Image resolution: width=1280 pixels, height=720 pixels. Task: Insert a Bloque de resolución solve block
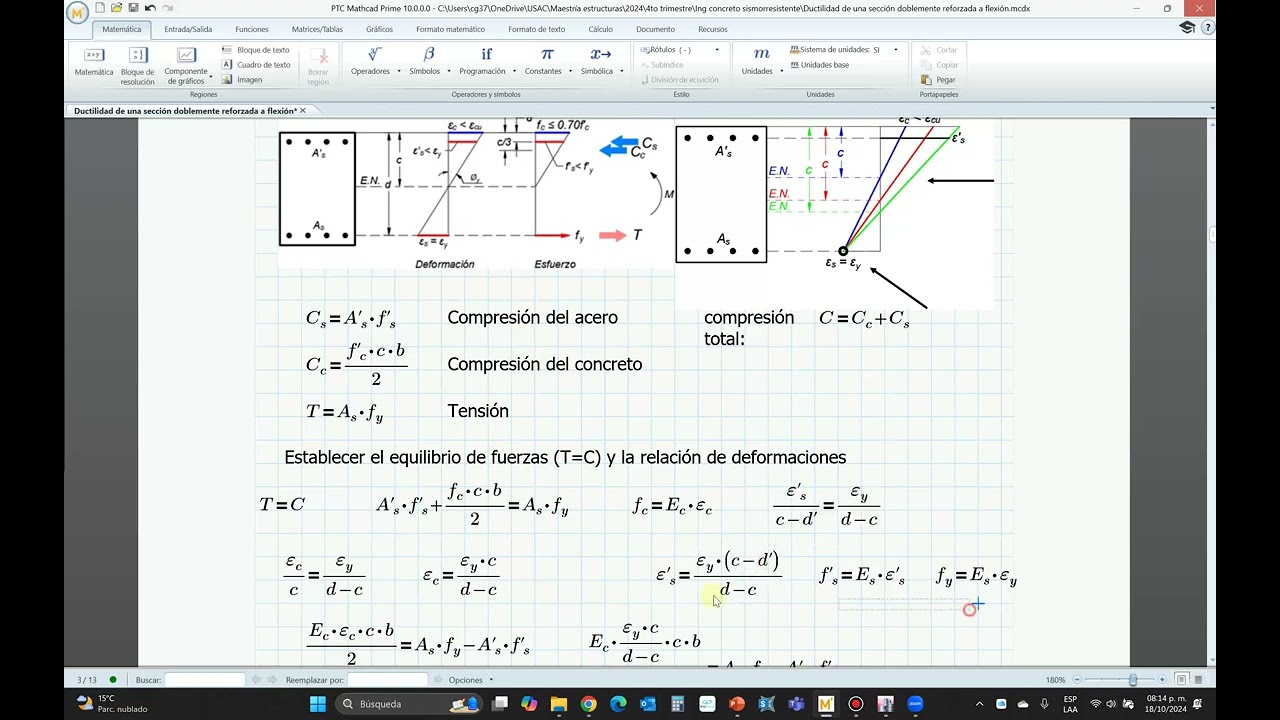(138, 65)
